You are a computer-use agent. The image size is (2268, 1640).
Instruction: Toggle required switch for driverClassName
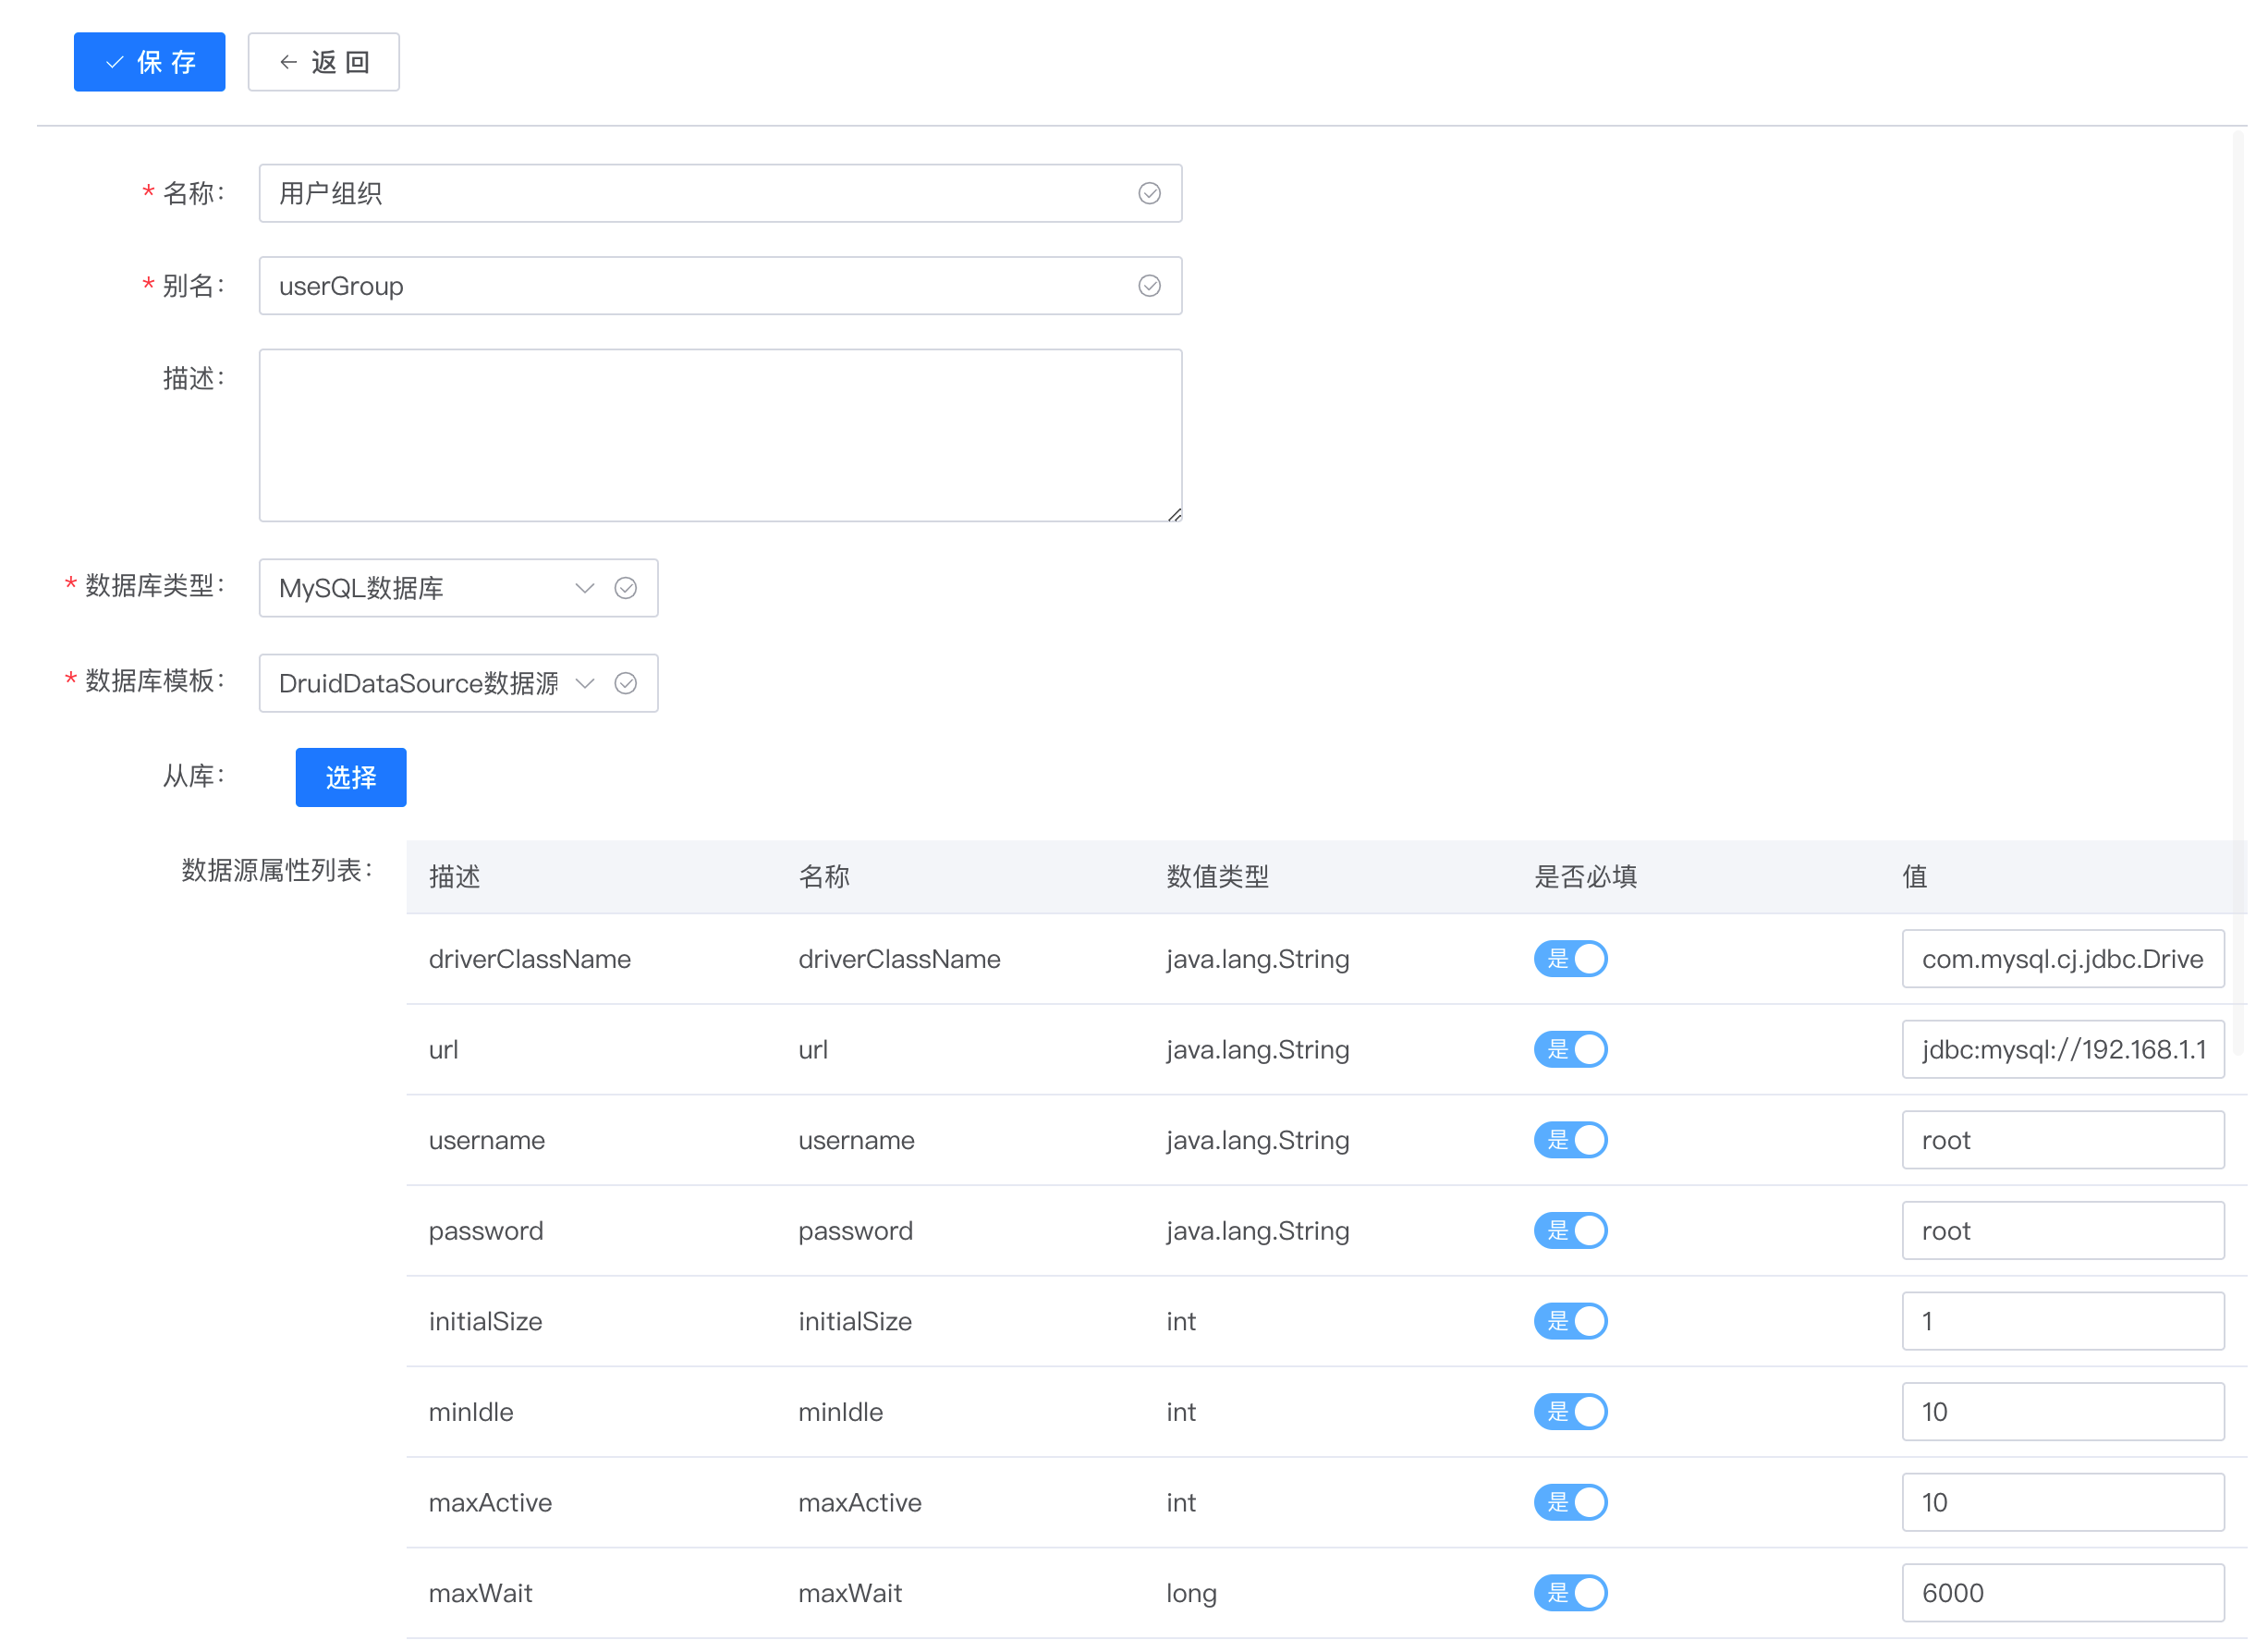(1570, 959)
